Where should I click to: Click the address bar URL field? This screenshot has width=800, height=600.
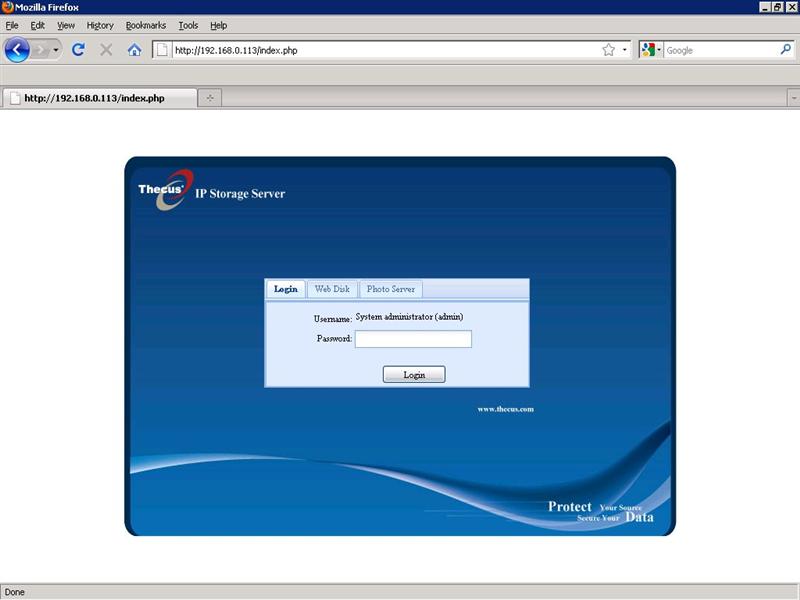(x=385, y=50)
